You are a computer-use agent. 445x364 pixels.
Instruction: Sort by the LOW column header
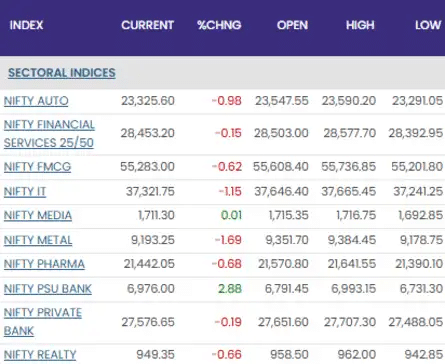tap(428, 25)
